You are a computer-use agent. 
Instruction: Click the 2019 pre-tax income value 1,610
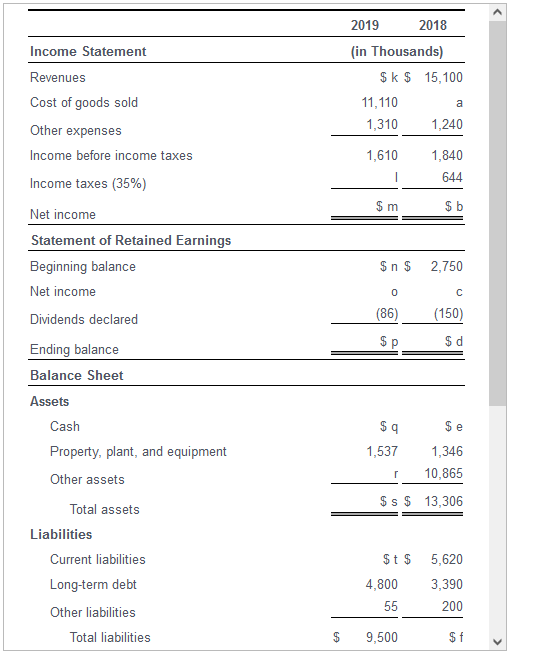pos(382,156)
